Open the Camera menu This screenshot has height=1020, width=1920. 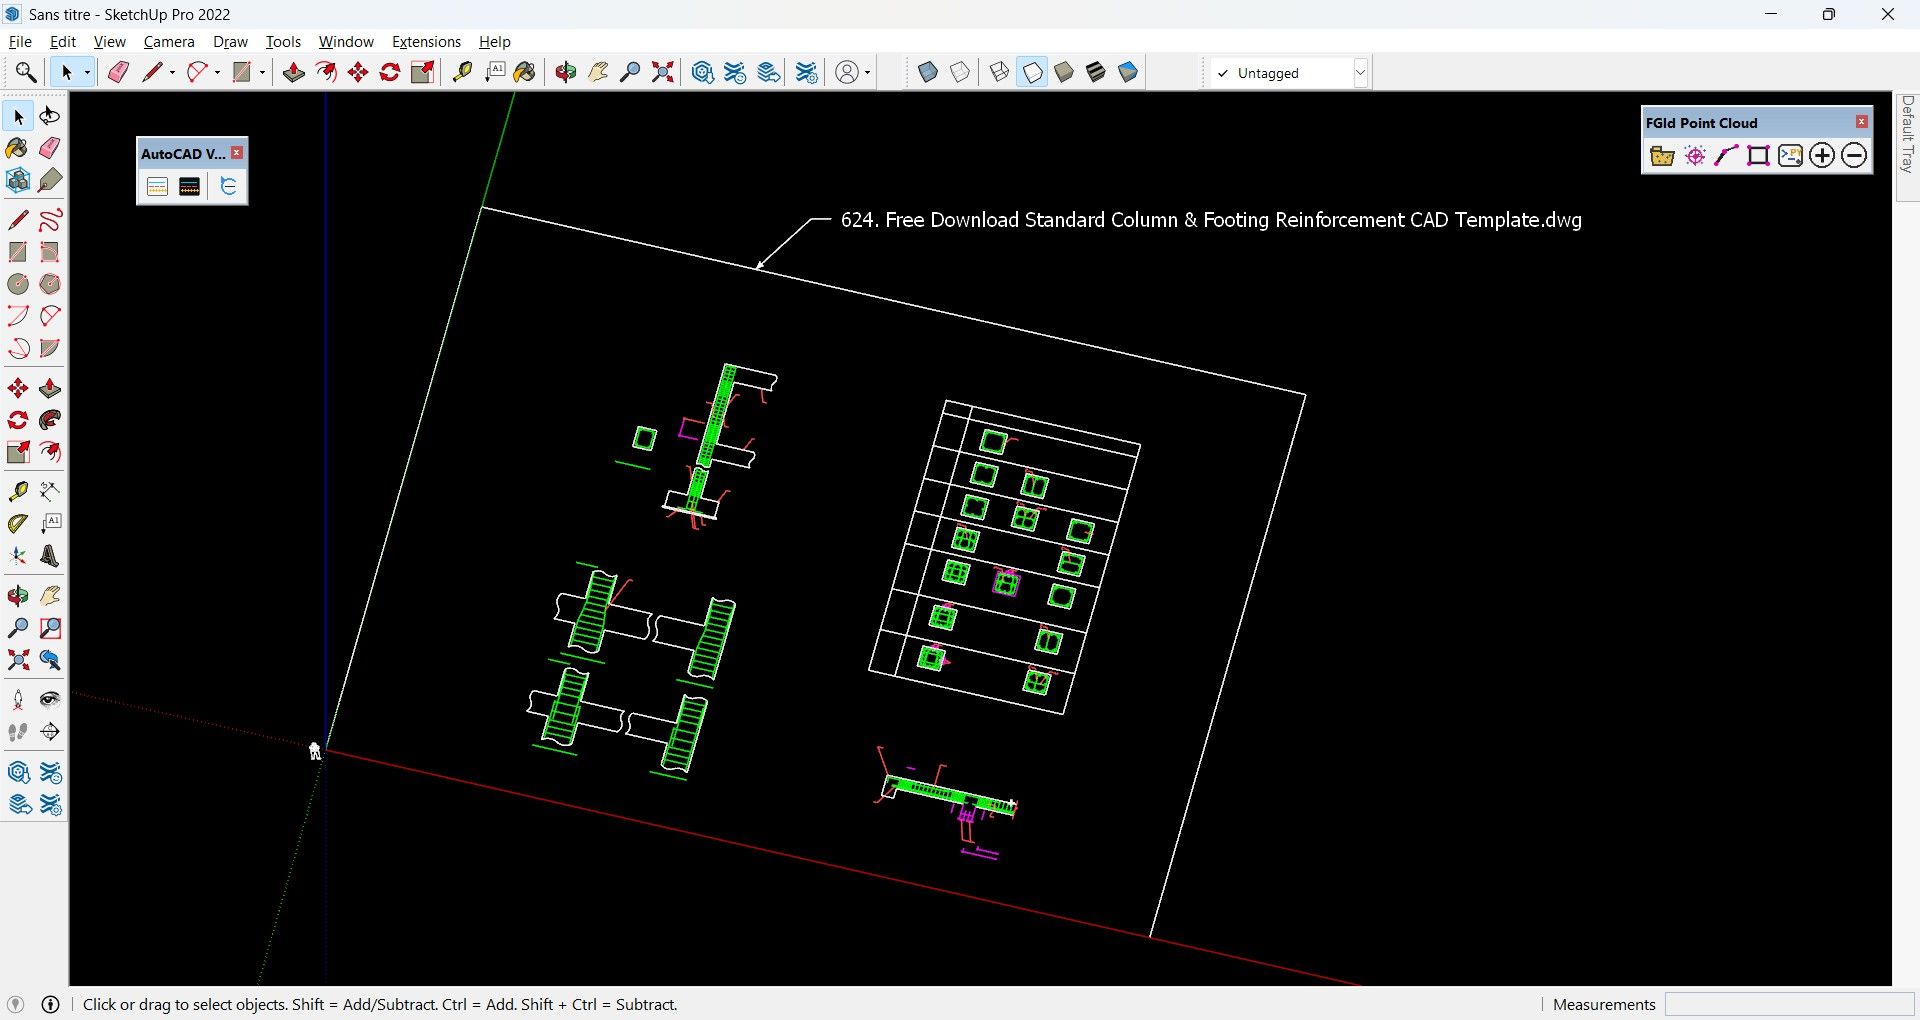(169, 42)
